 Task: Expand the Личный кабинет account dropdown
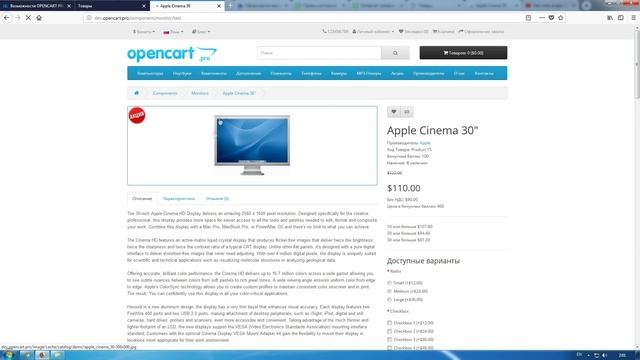(x=373, y=31)
